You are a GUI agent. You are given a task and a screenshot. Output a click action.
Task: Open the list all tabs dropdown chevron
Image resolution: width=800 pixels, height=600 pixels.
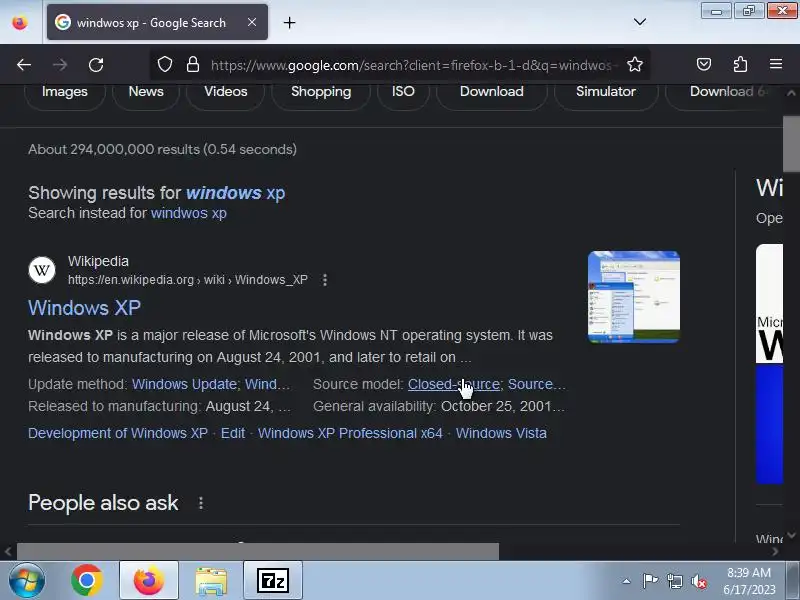640,22
